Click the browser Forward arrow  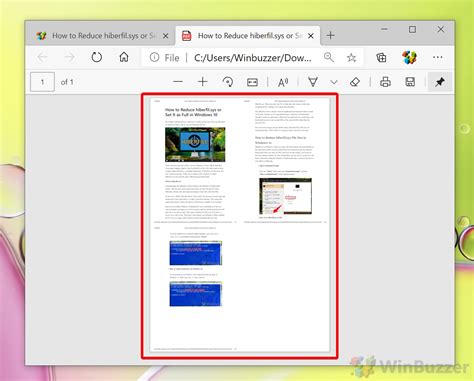(x=69, y=57)
